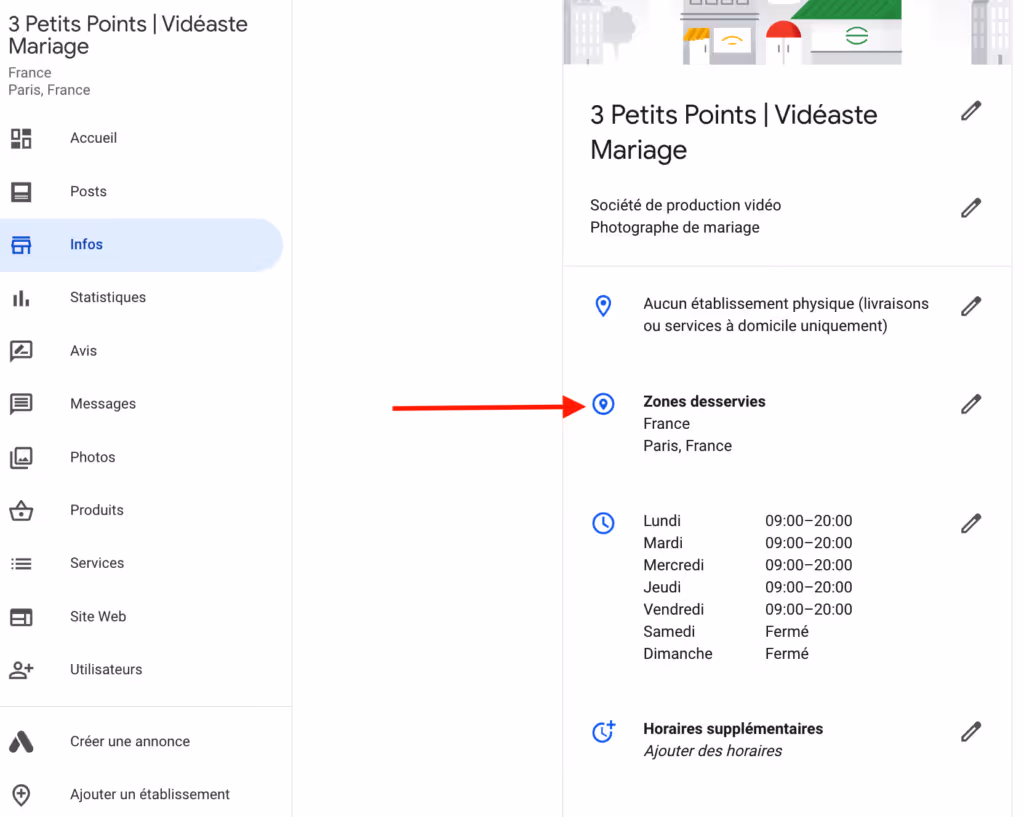The height and width of the screenshot is (817, 1024).
Task: Click the Dimanche Fermé row
Action: [x=726, y=654]
